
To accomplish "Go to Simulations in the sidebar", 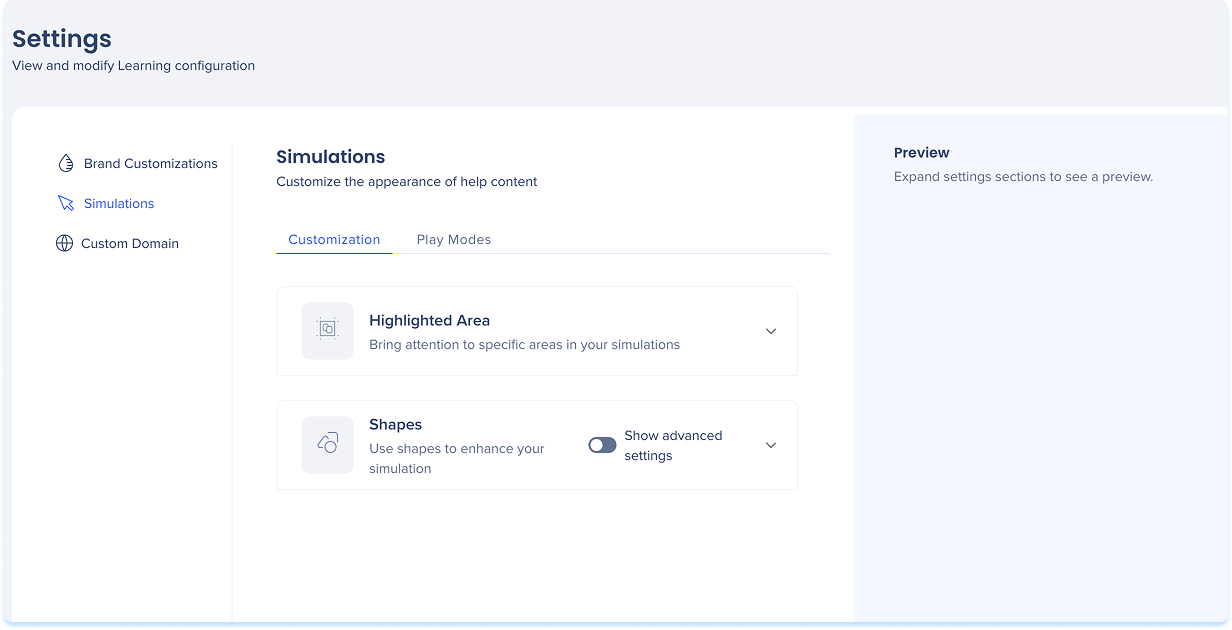I will [x=119, y=203].
